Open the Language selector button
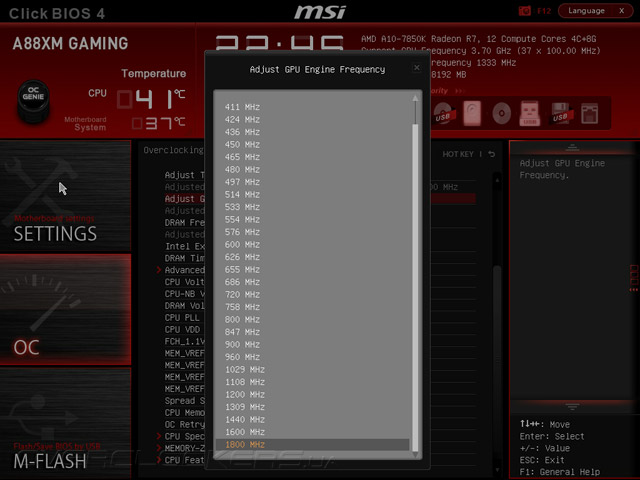This screenshot has height=480, width=640. tap(586, 11)
